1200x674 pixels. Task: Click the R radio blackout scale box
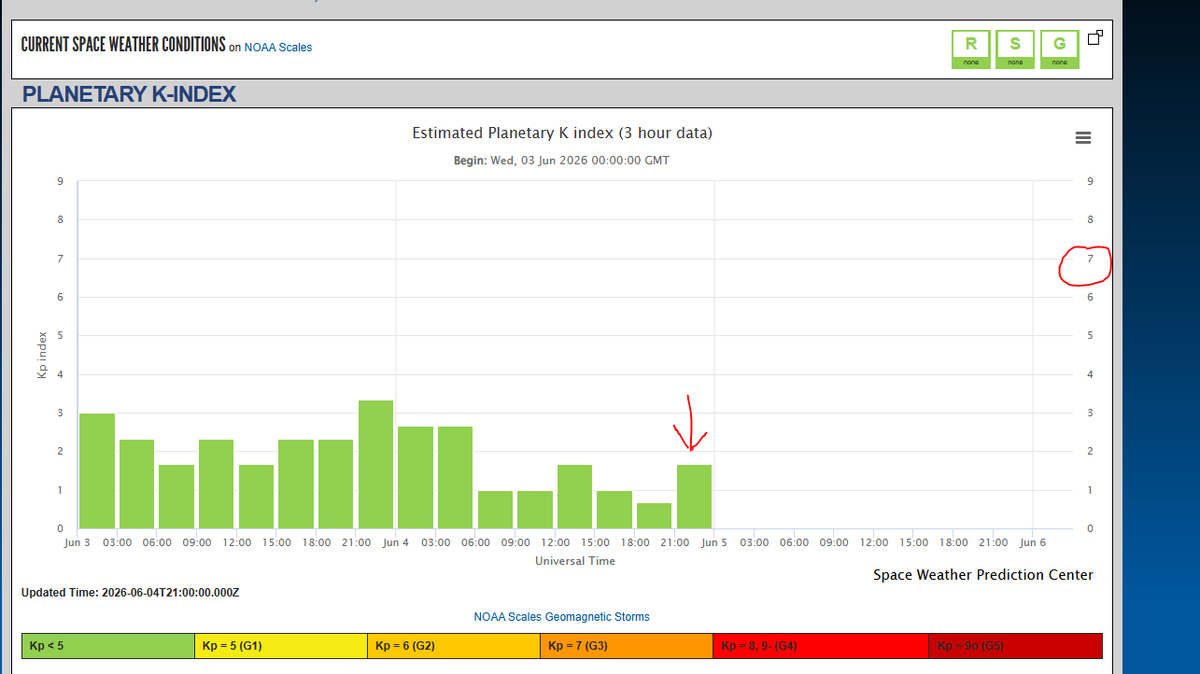(x=970, y=49)
